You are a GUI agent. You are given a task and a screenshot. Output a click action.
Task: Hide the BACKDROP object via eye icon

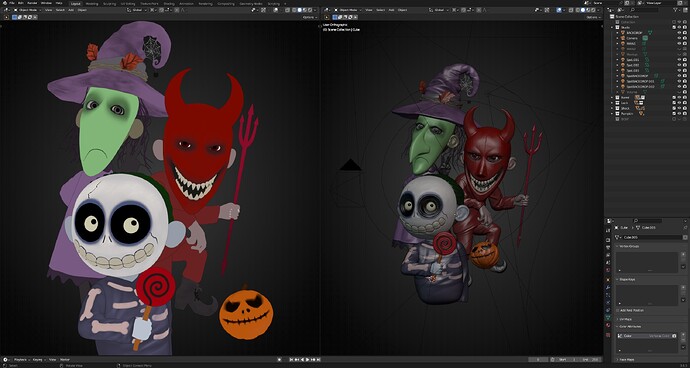point(679,33)
